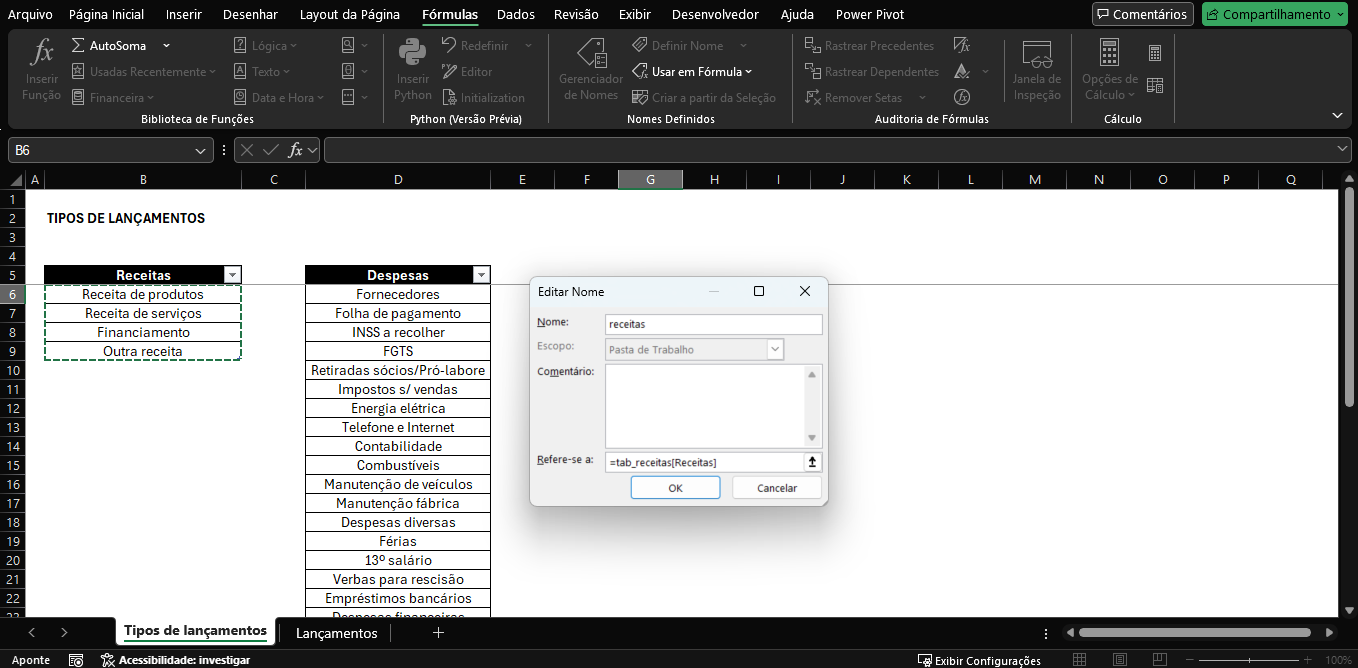Click the Python Redefinir icon
This screenshot has width=1358, height=668.
[x=449, y=46]
